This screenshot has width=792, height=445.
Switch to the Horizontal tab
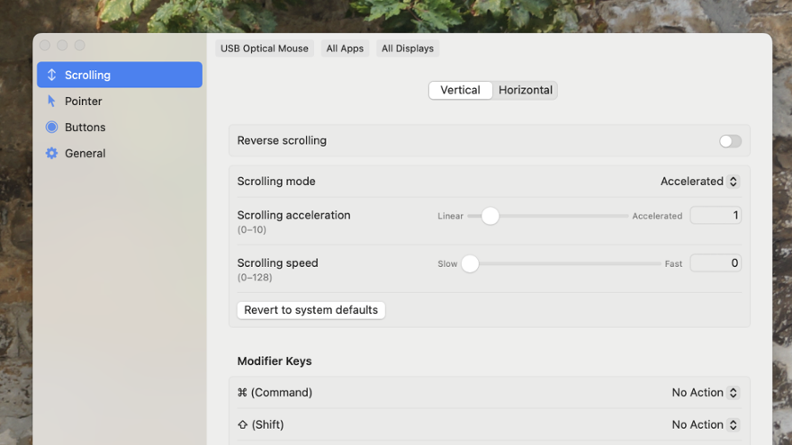coord(525,90)
